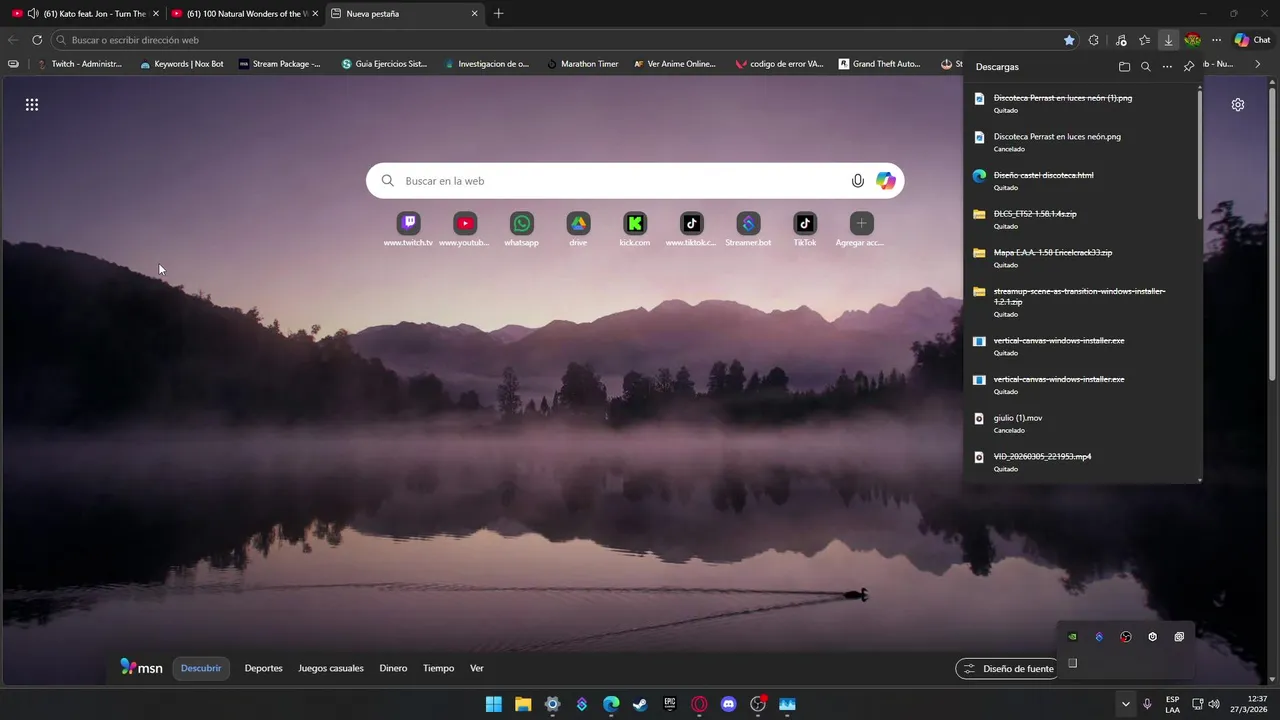The height and width of the screenshot is (720, 1280).
Task: Search downloads with magnifier icon
Action: [x=1146, y=67]
